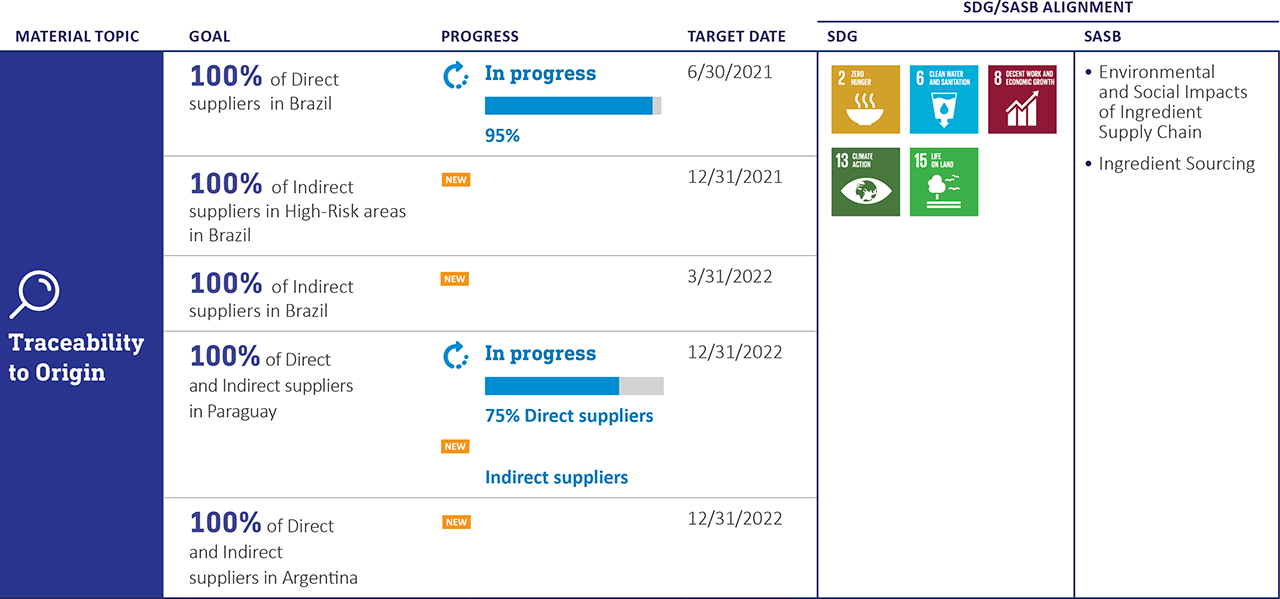The height and width of the screenshot is (599, 1280).
Task: Click the Ingredient Sourcing SASB item
Action: click(1176, 164)
